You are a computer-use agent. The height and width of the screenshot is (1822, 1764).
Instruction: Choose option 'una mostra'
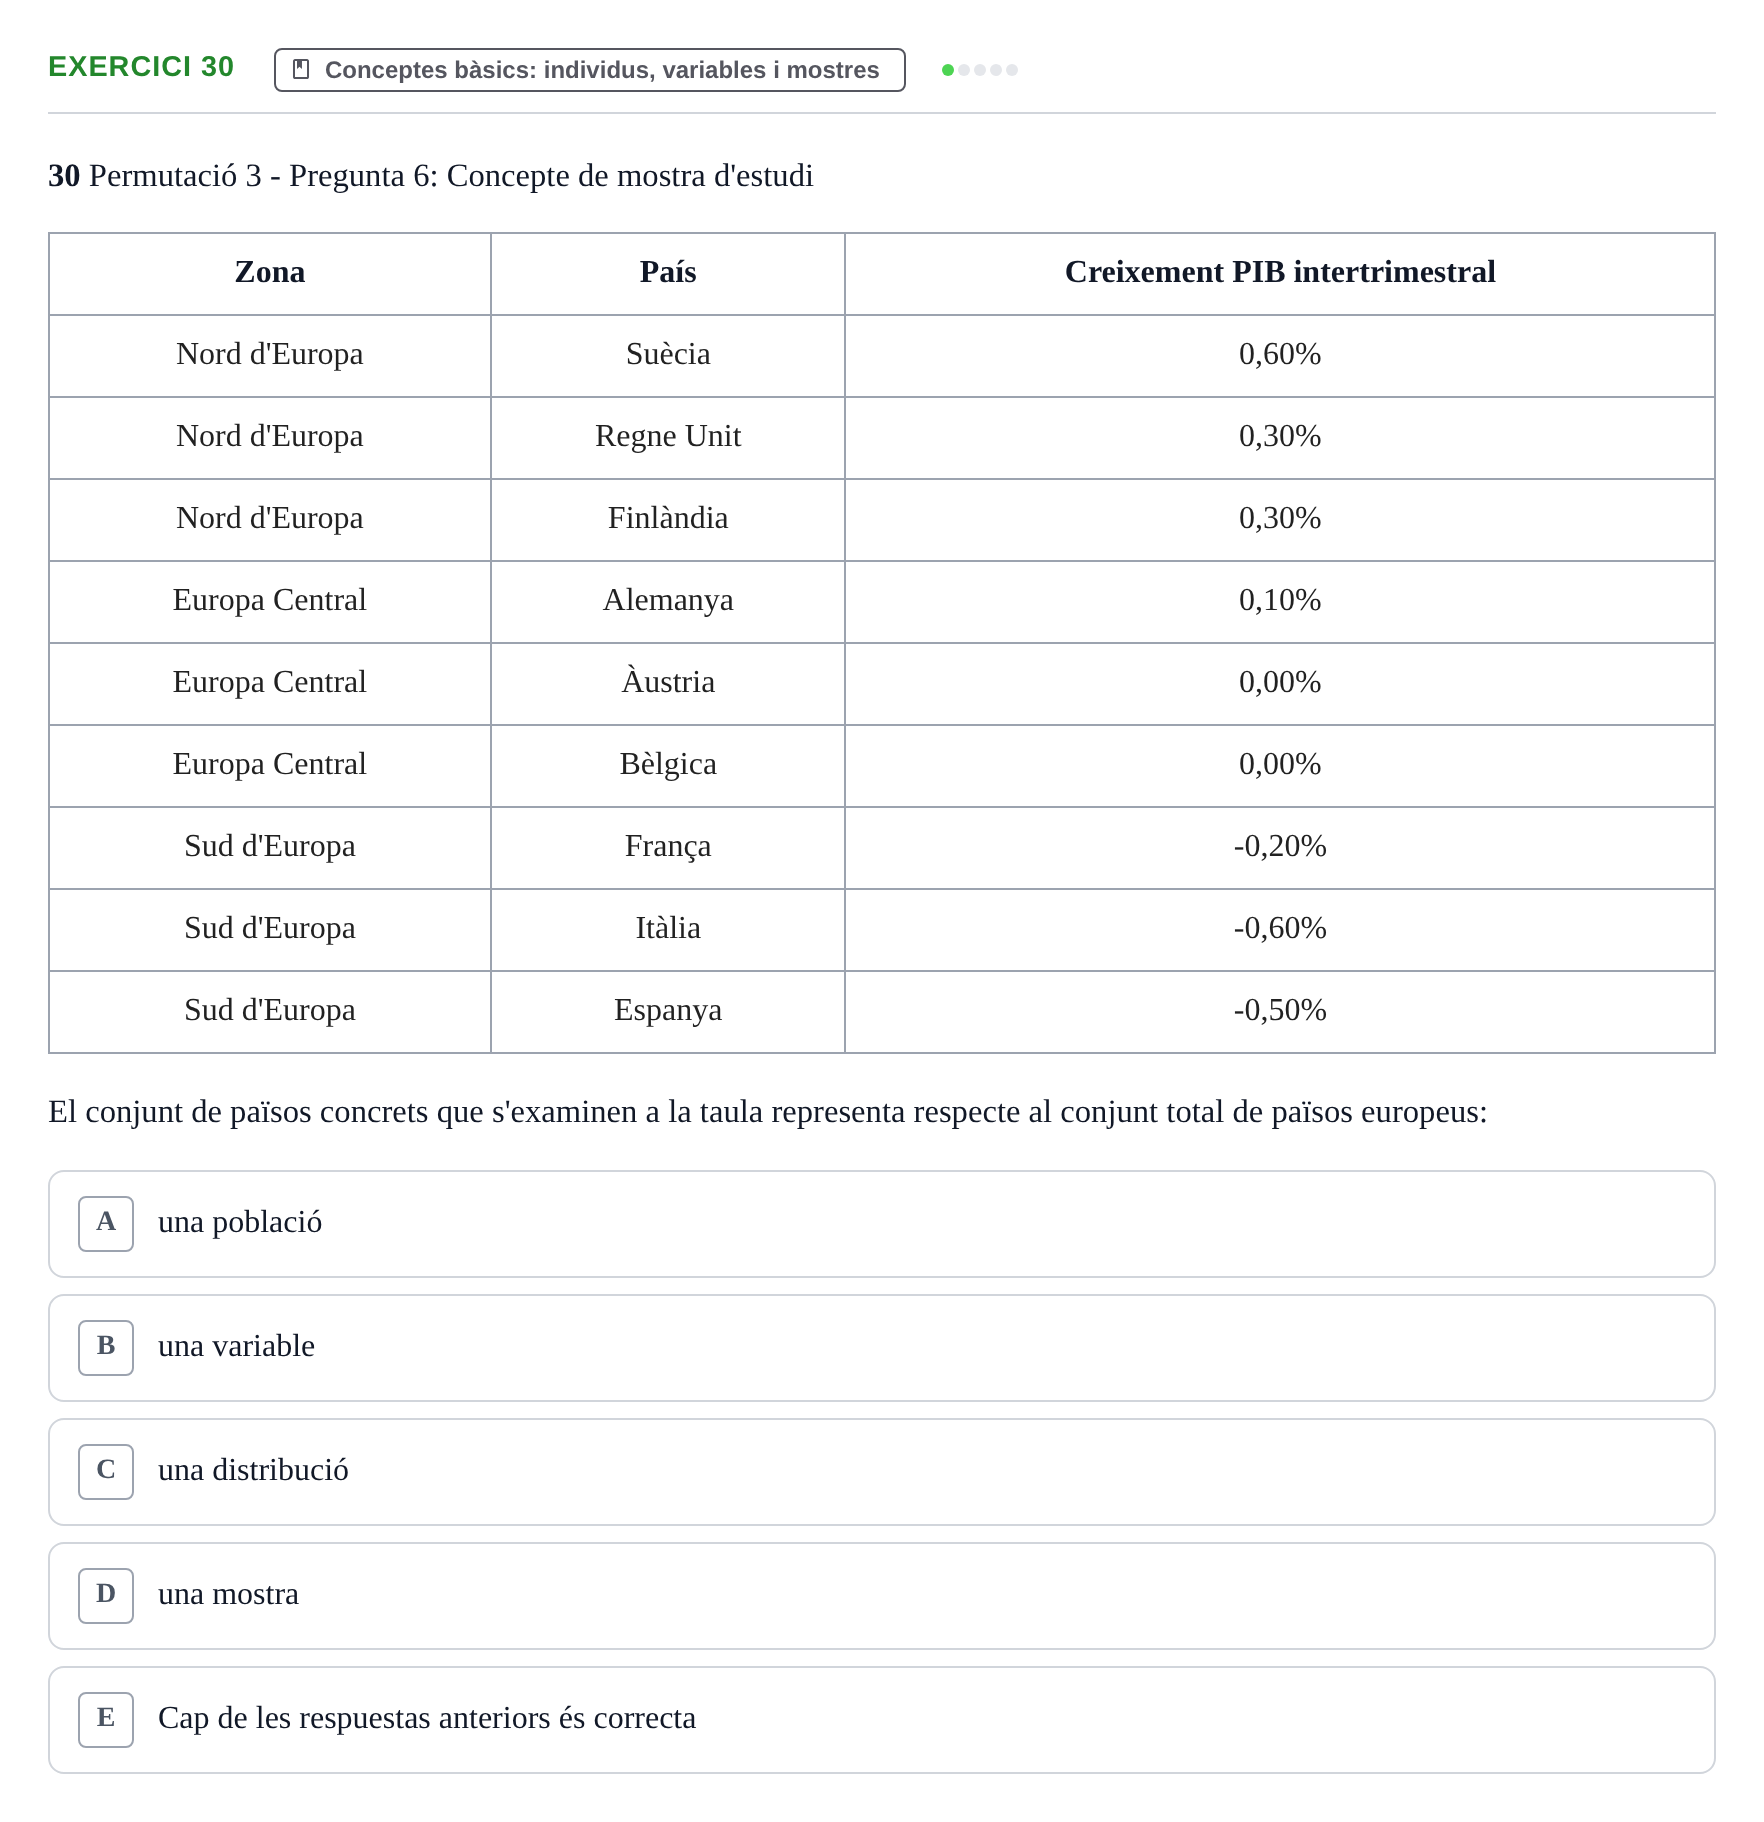click(x=882, y=1595)
